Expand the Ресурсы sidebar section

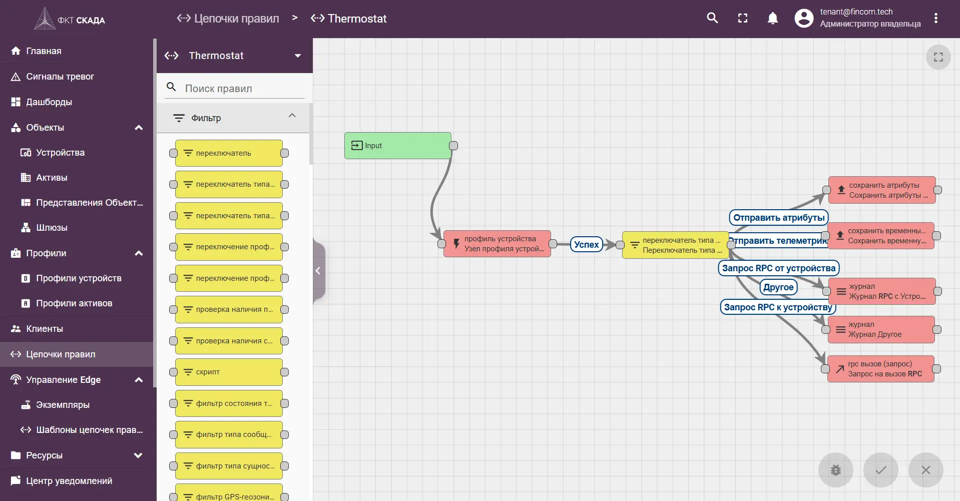click(x=138, y=455)
